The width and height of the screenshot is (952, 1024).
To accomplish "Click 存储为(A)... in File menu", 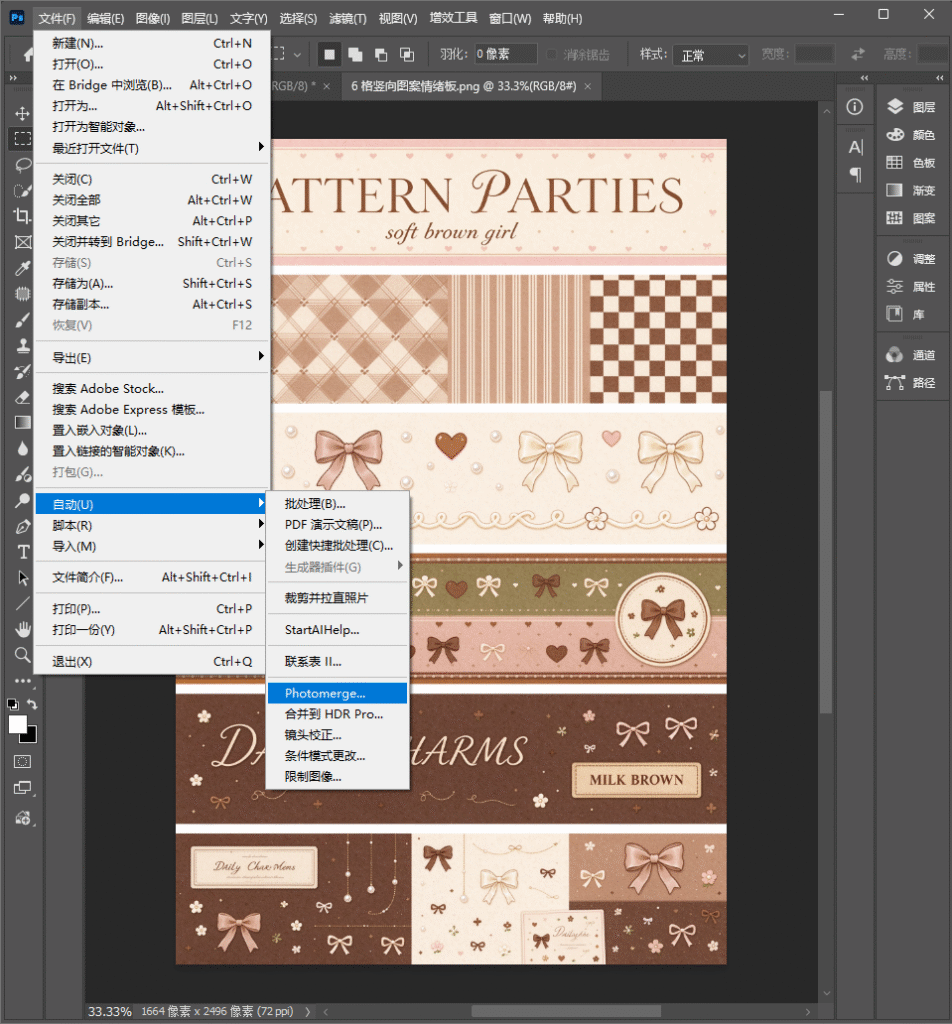I will [x=151, y=283].
